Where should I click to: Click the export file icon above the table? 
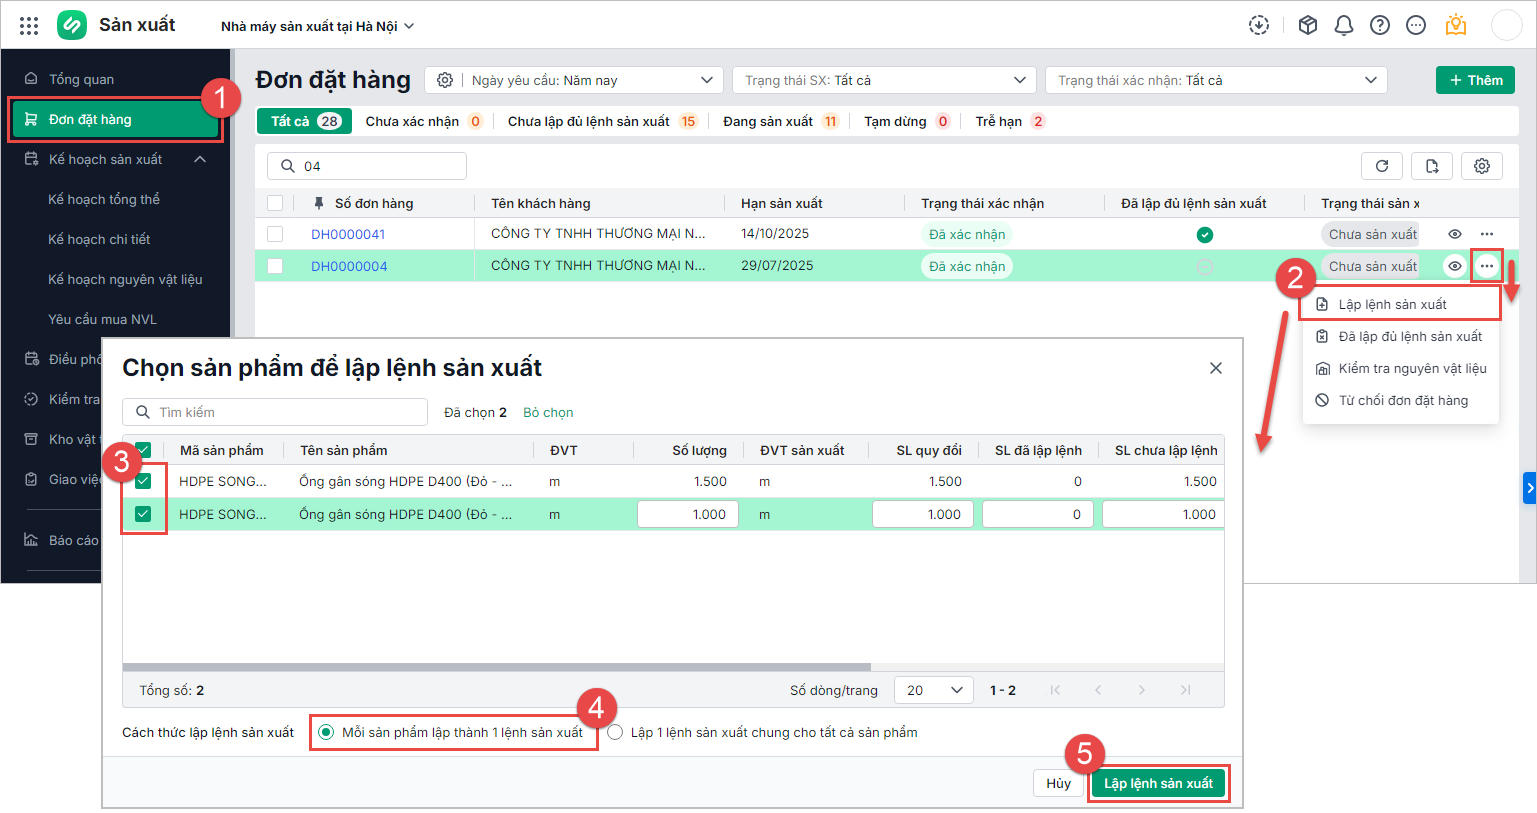[x=1432, y=166]
